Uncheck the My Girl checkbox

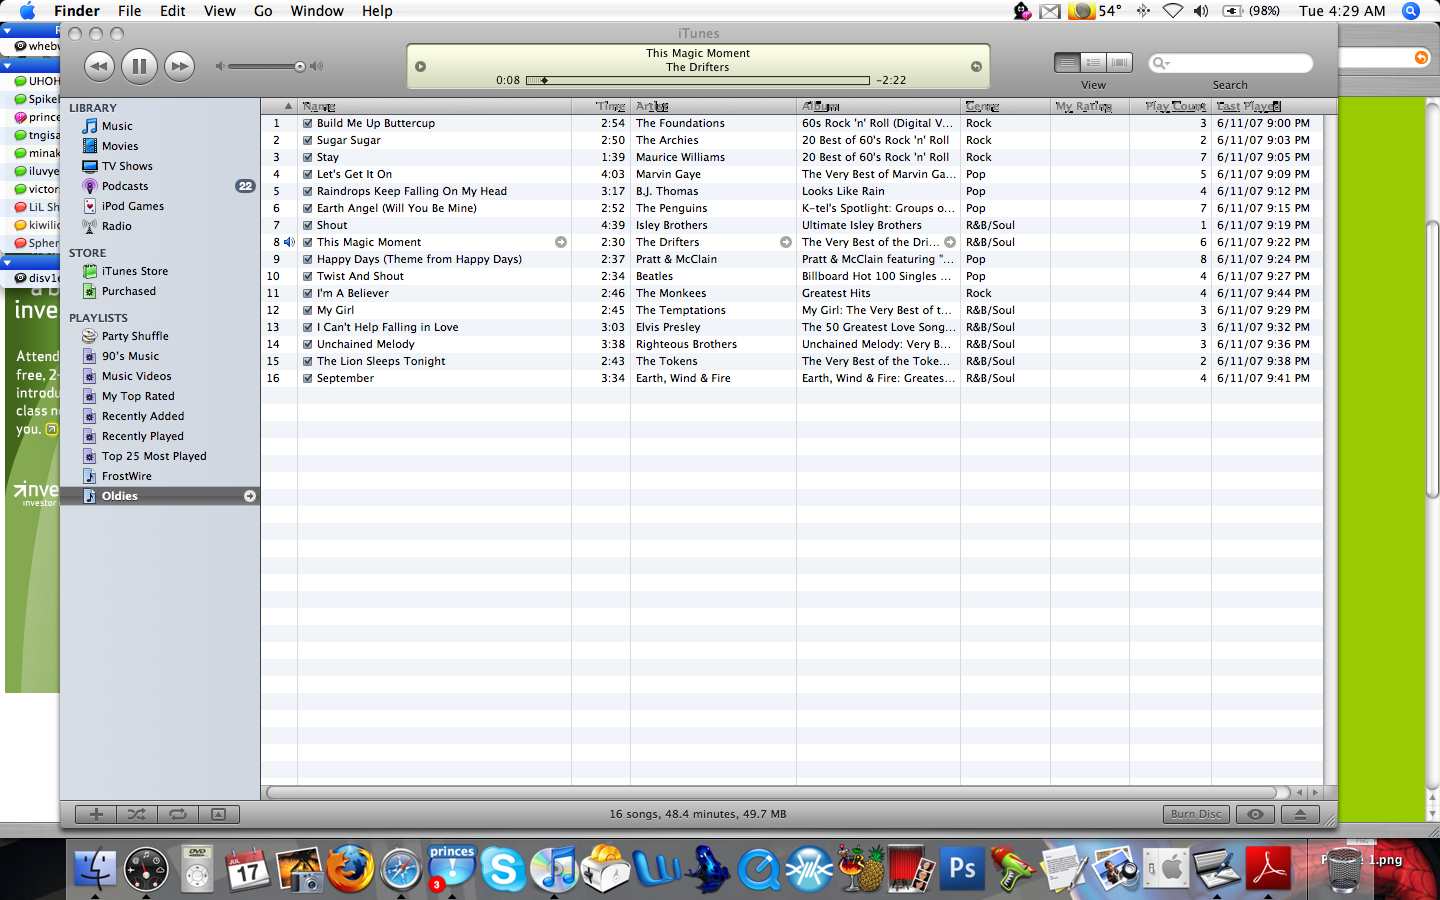[308, 311]
